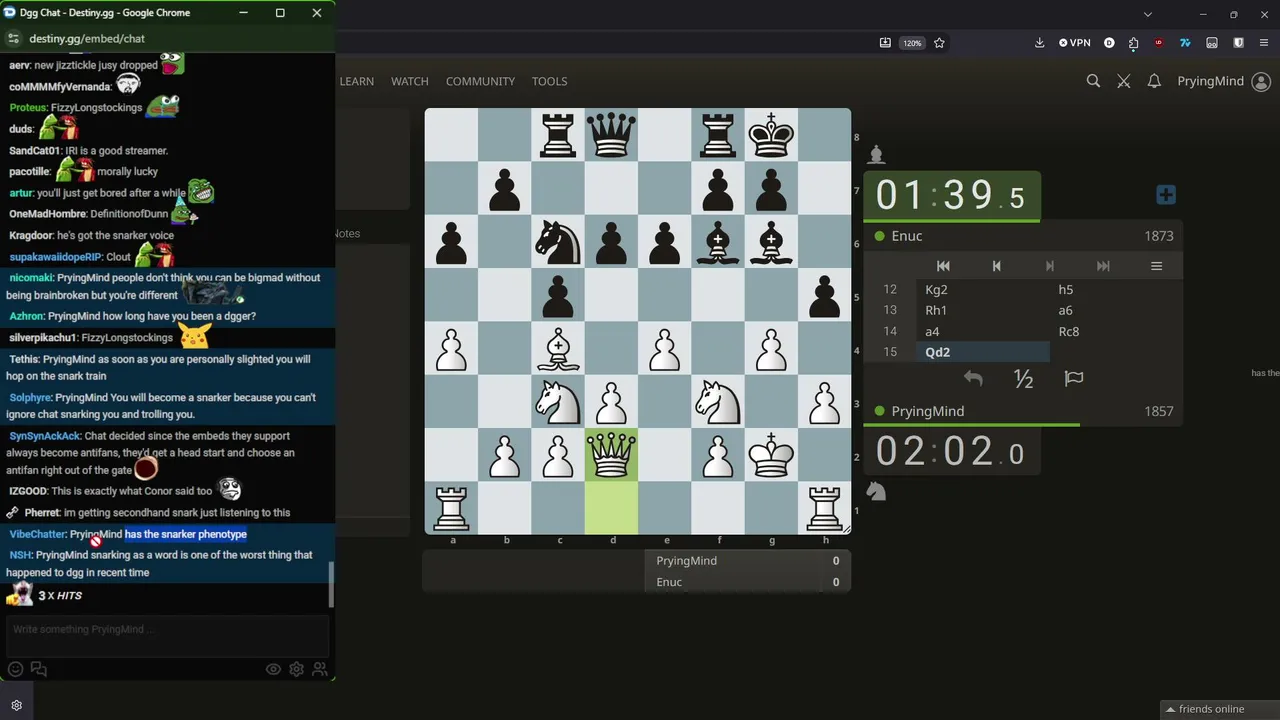
Task: Open the tab-groups extension icon in toolbar
Action: (1212, 43)
